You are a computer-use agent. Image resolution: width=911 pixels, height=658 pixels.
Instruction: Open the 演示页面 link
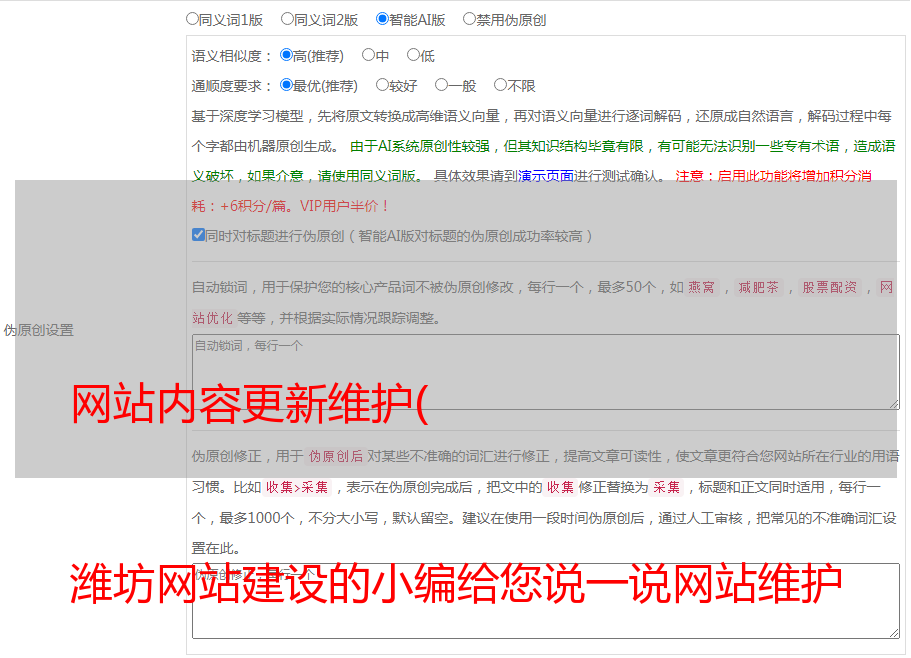[546, 176]
